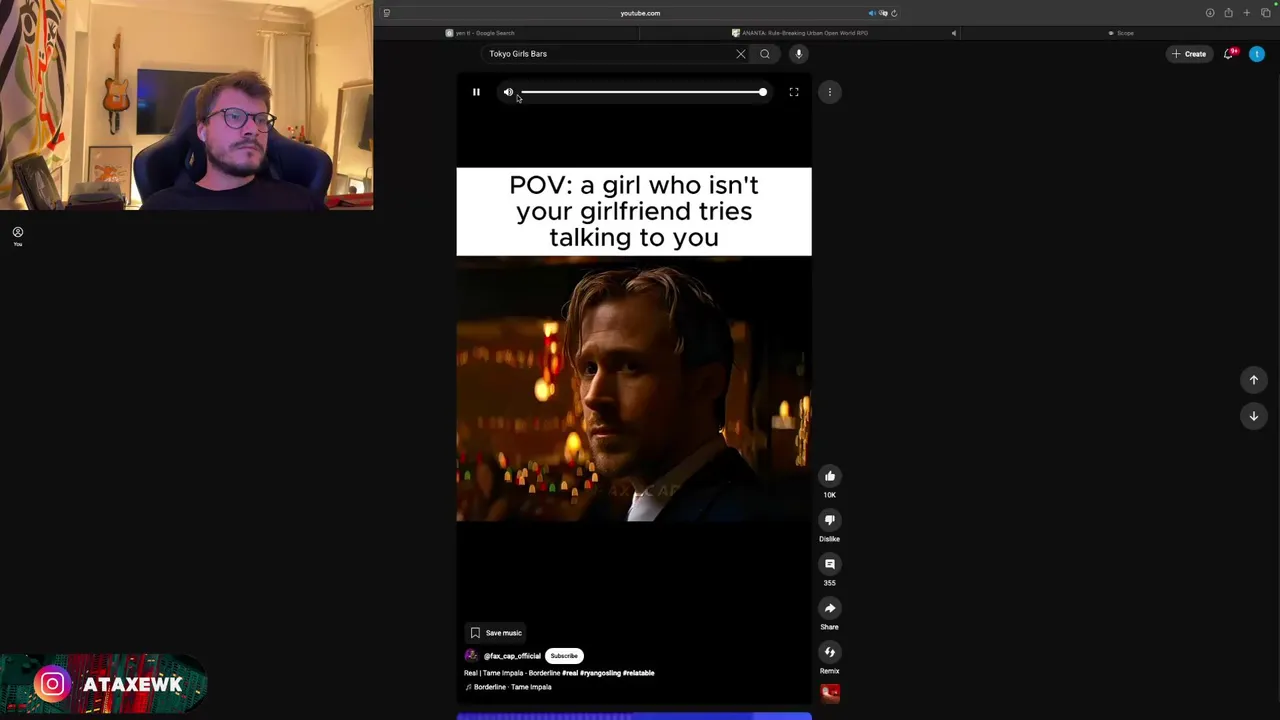Open the Safari share menu
1280x720 pixels.
pyautogui.click(x=1228, y=13)
